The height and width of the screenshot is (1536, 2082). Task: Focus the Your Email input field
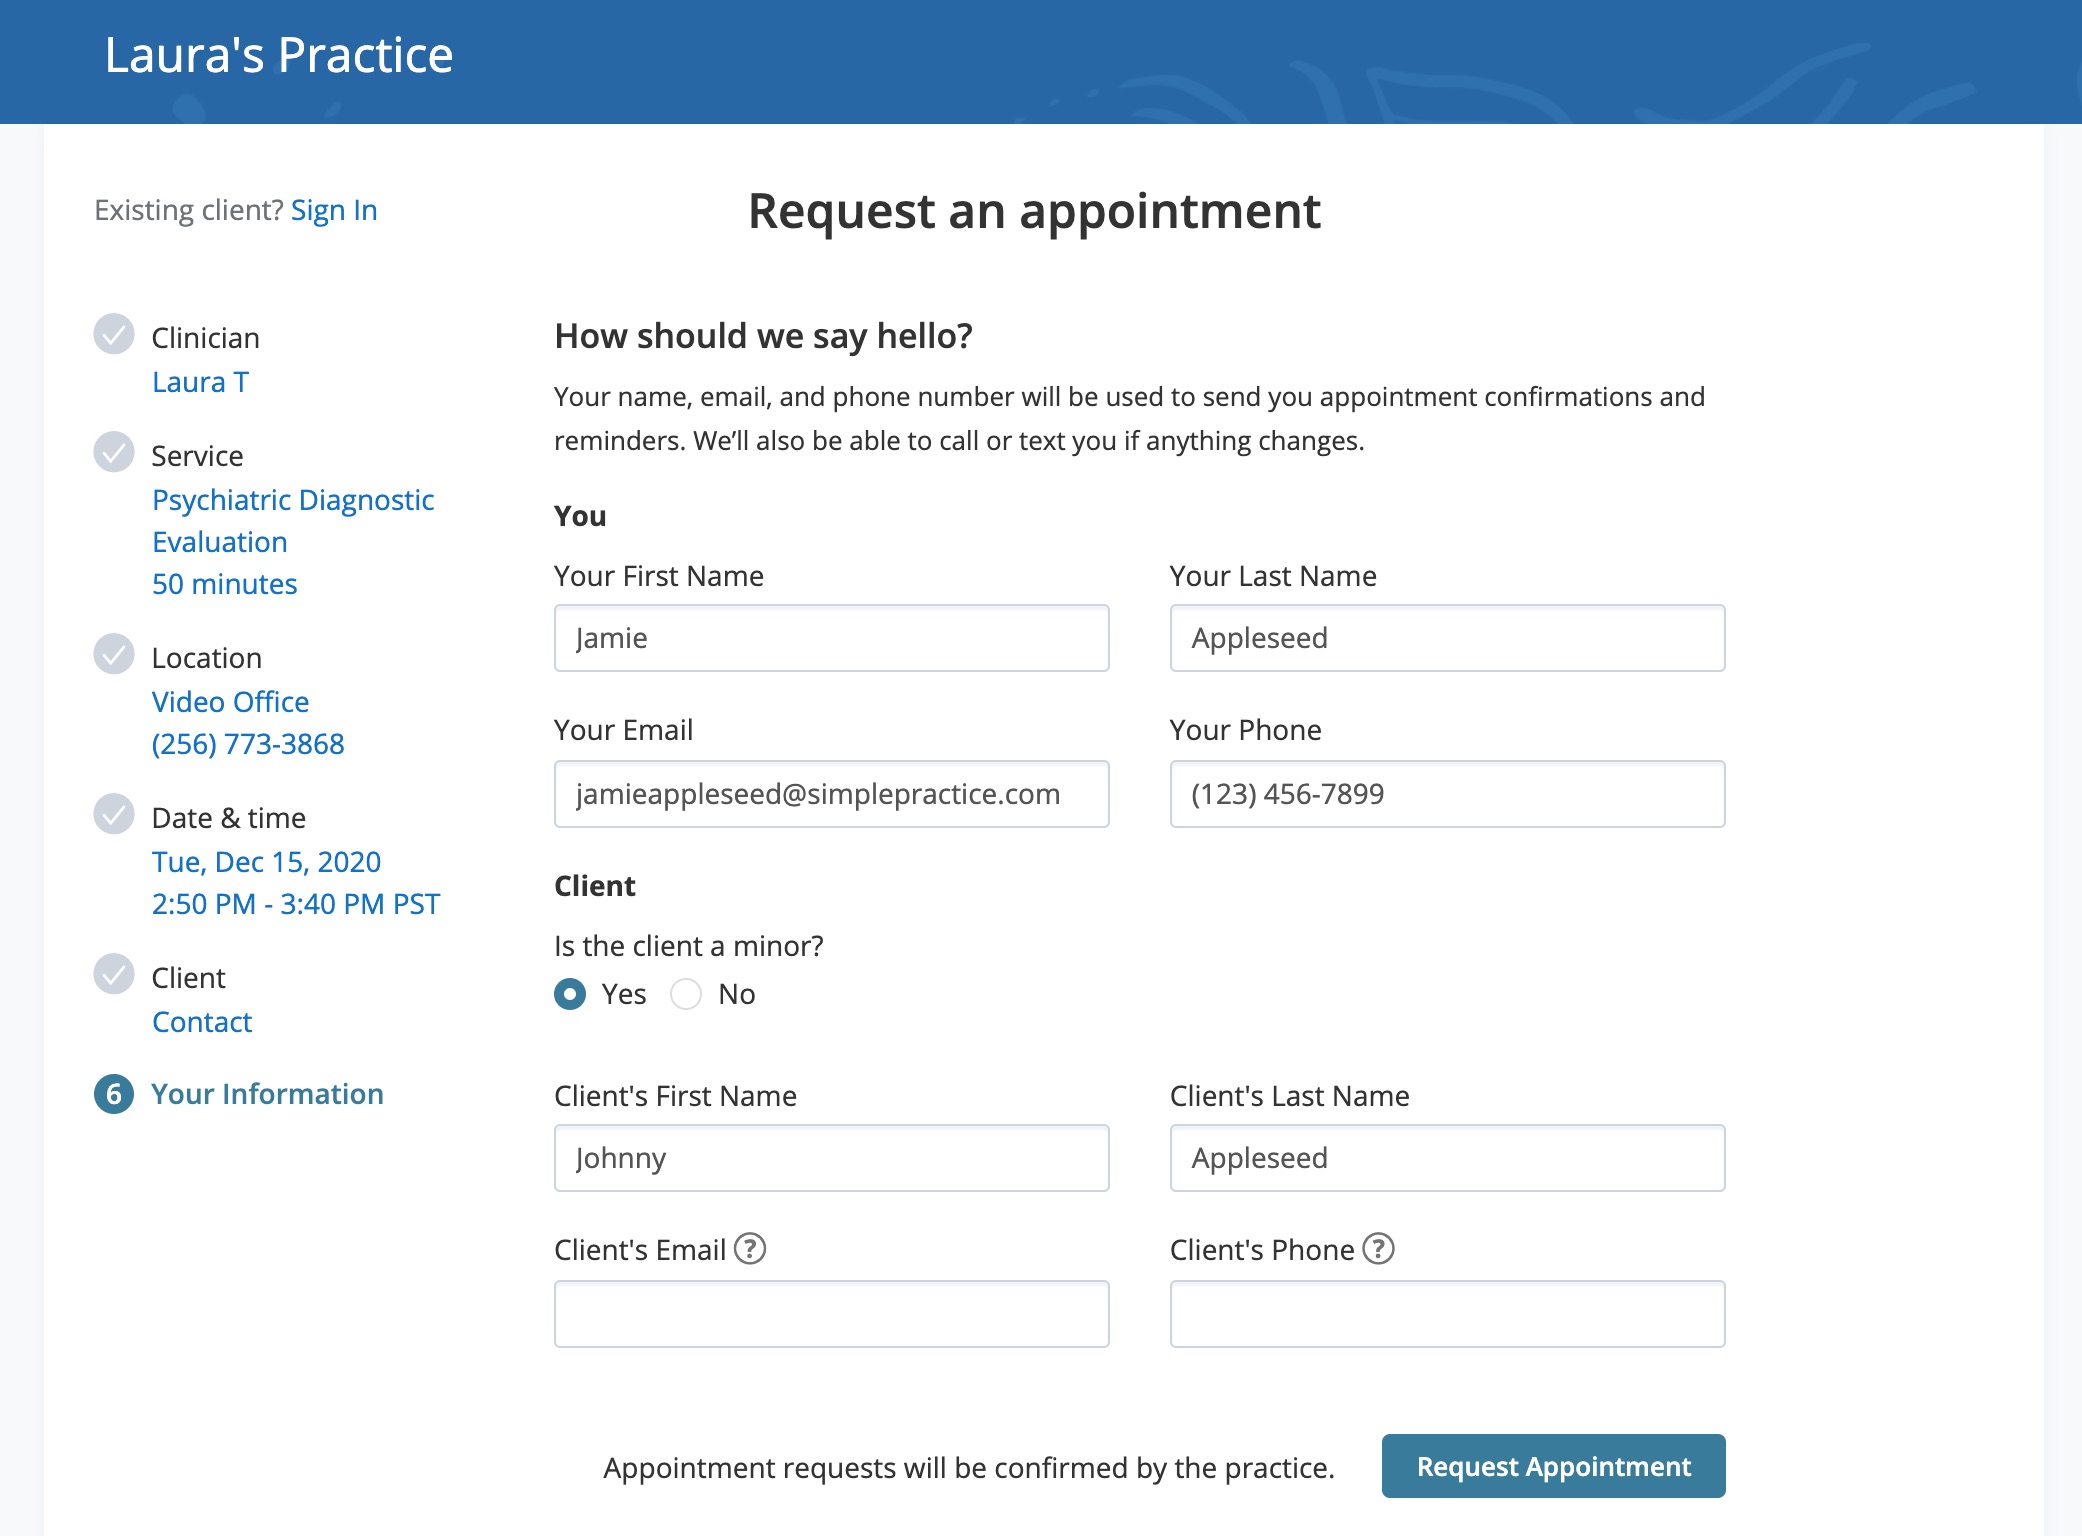coord(831,794)
